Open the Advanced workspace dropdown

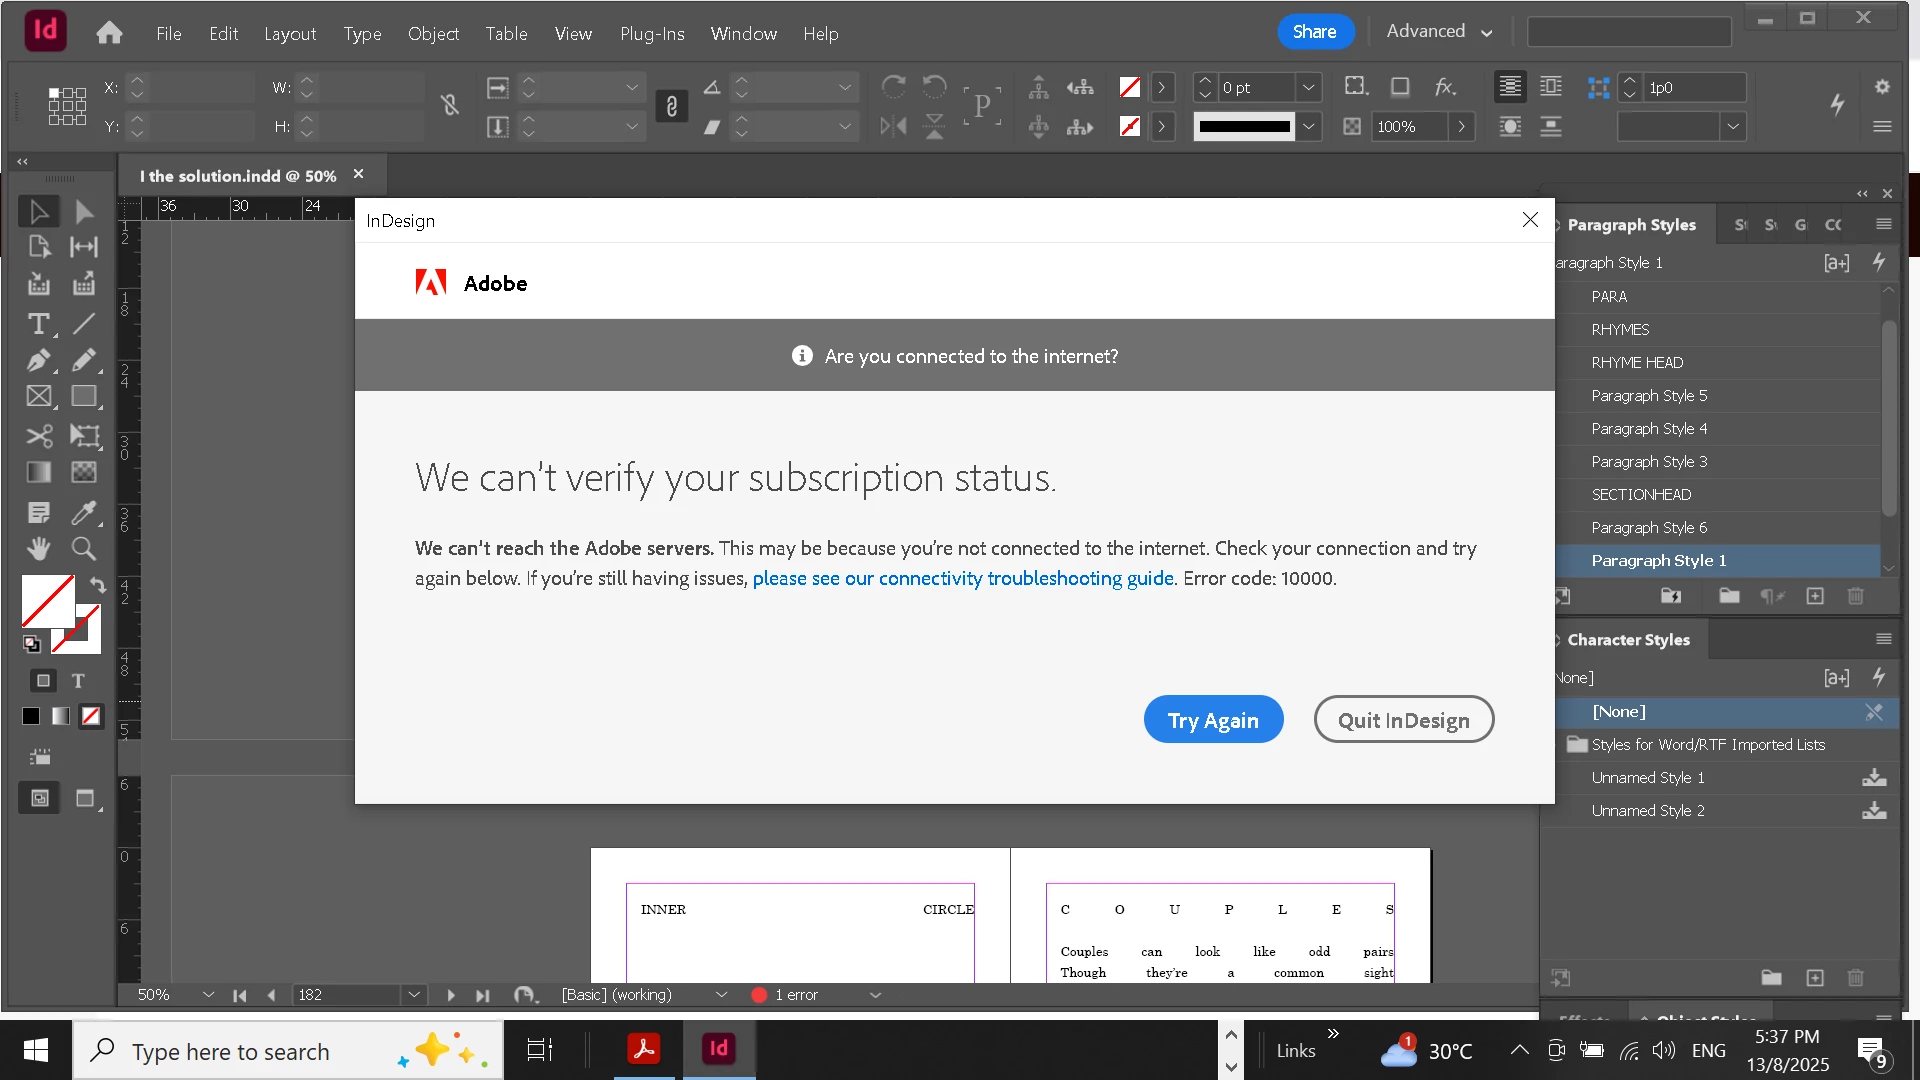pyautogui.click(x=1439, y=32)
